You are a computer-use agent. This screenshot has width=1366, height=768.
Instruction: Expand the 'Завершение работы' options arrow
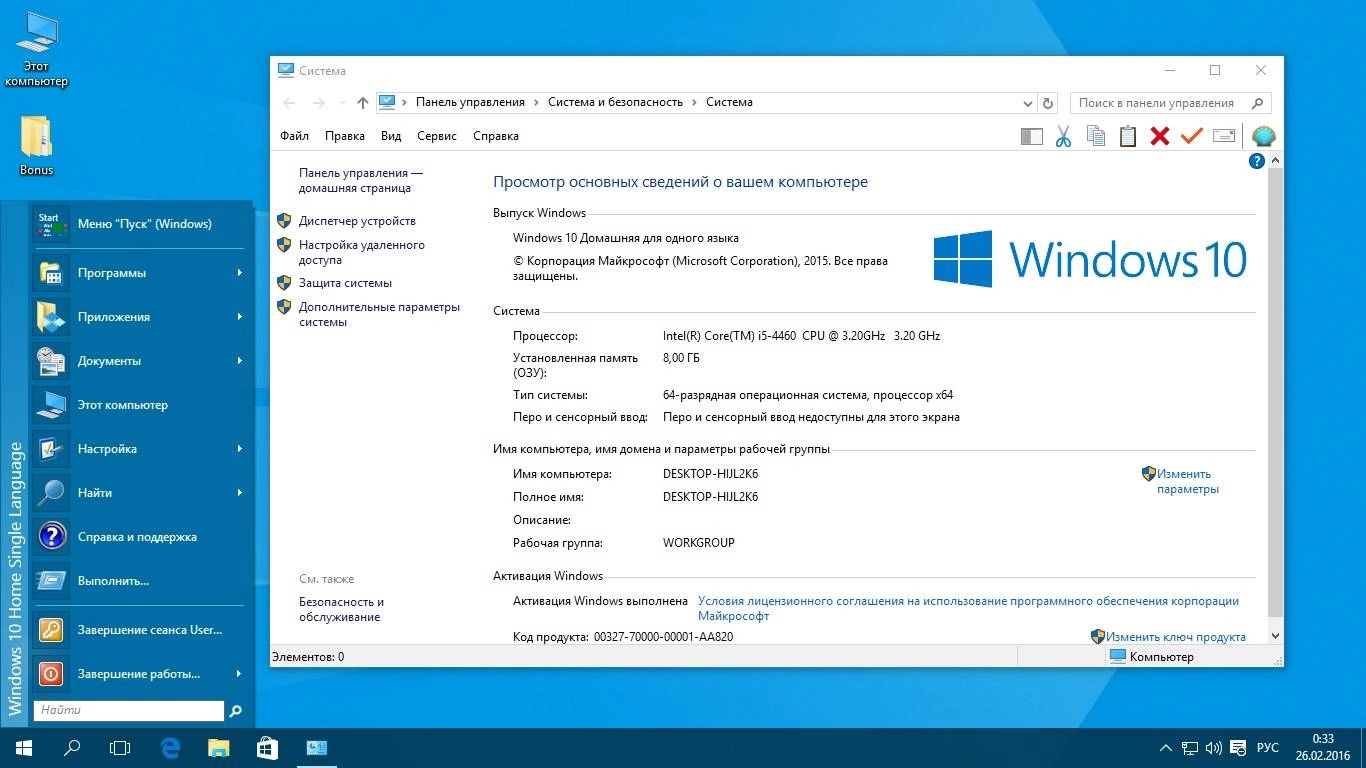pos(240,674)
